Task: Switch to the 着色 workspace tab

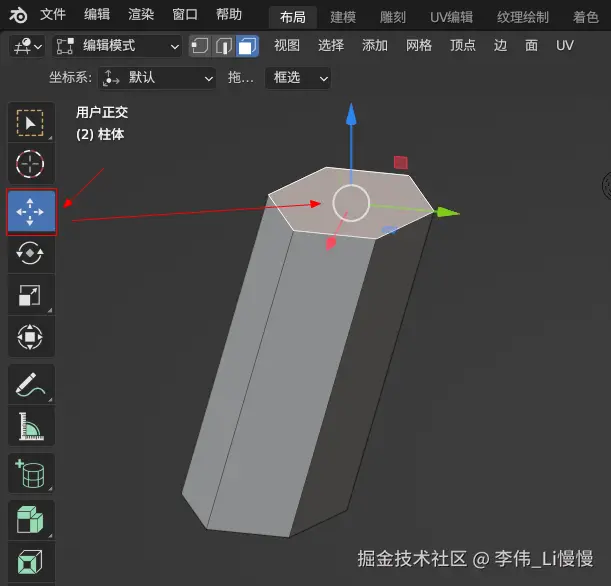Action: click(585, 17)
